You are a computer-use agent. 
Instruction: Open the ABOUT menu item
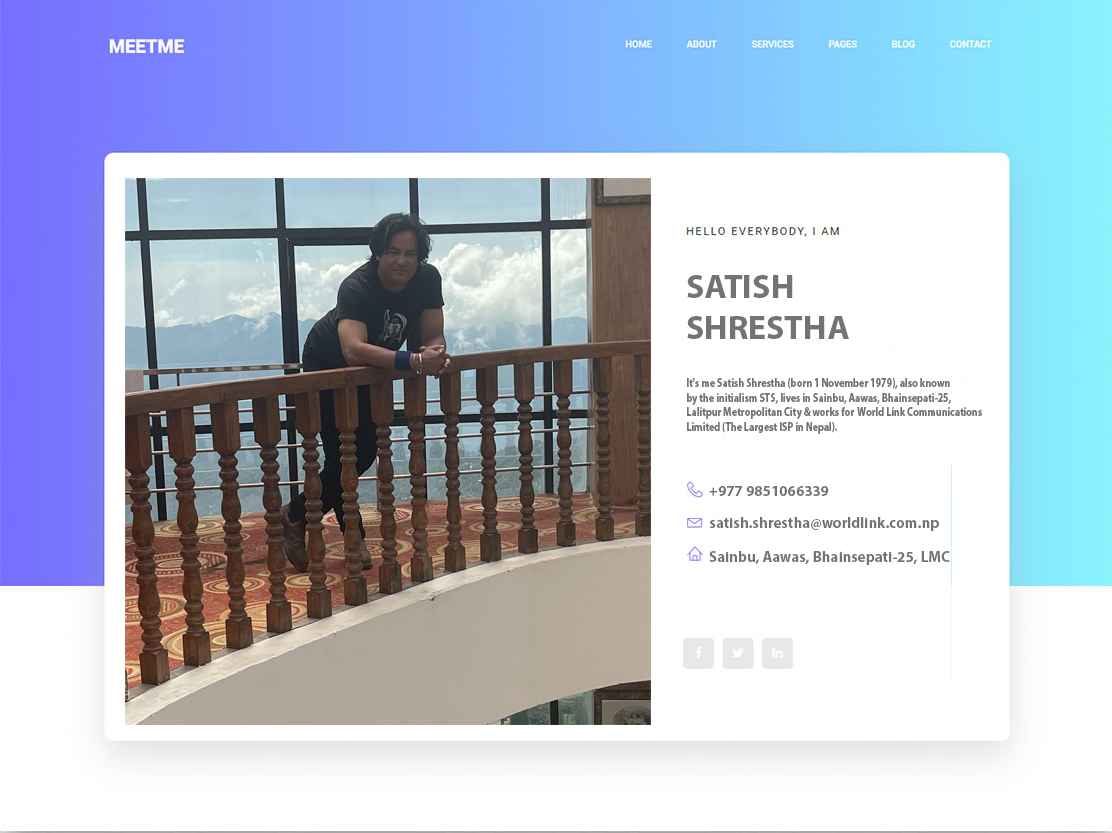pos(701,44)
